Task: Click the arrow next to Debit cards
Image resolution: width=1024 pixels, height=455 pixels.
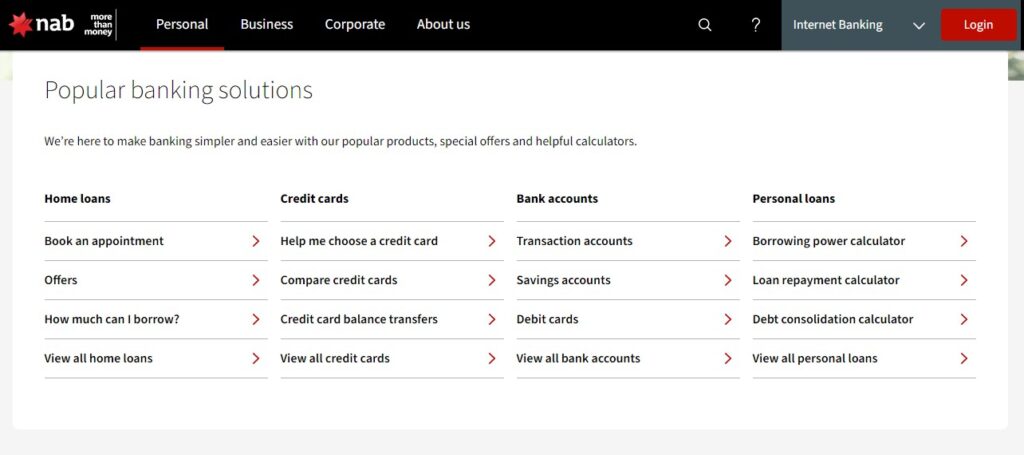Action: (728, 319)
